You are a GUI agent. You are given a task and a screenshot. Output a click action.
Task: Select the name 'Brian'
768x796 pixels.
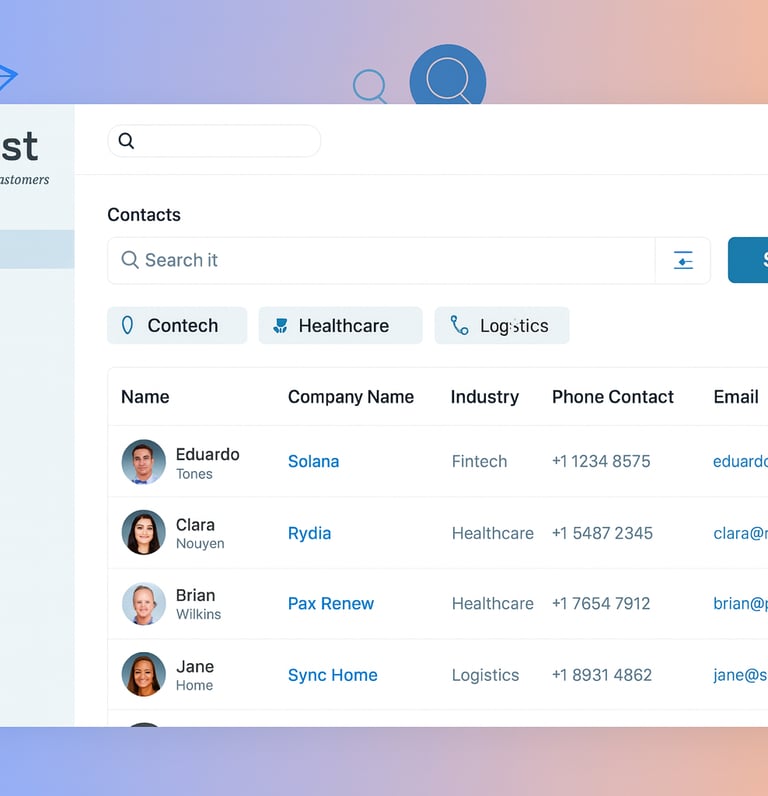195,595
